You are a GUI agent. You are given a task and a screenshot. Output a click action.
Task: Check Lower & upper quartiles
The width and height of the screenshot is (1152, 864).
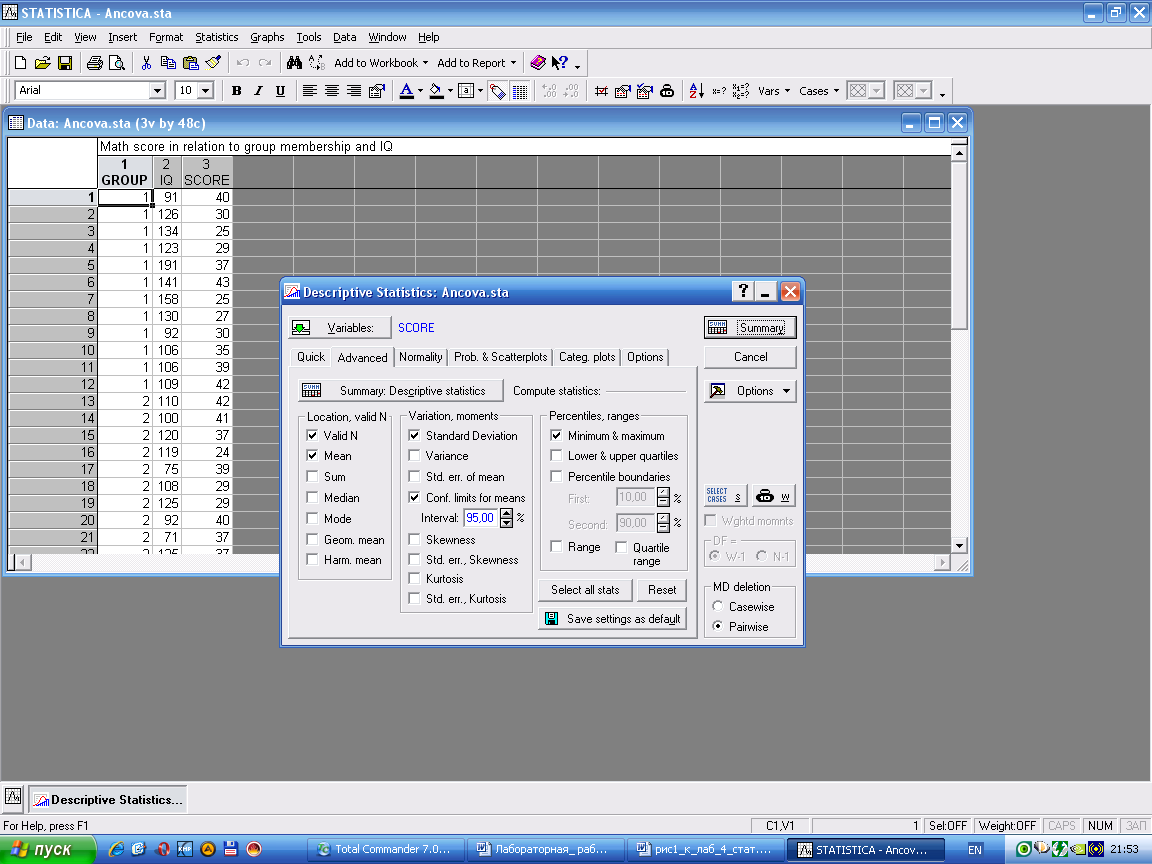click(556, 456)
